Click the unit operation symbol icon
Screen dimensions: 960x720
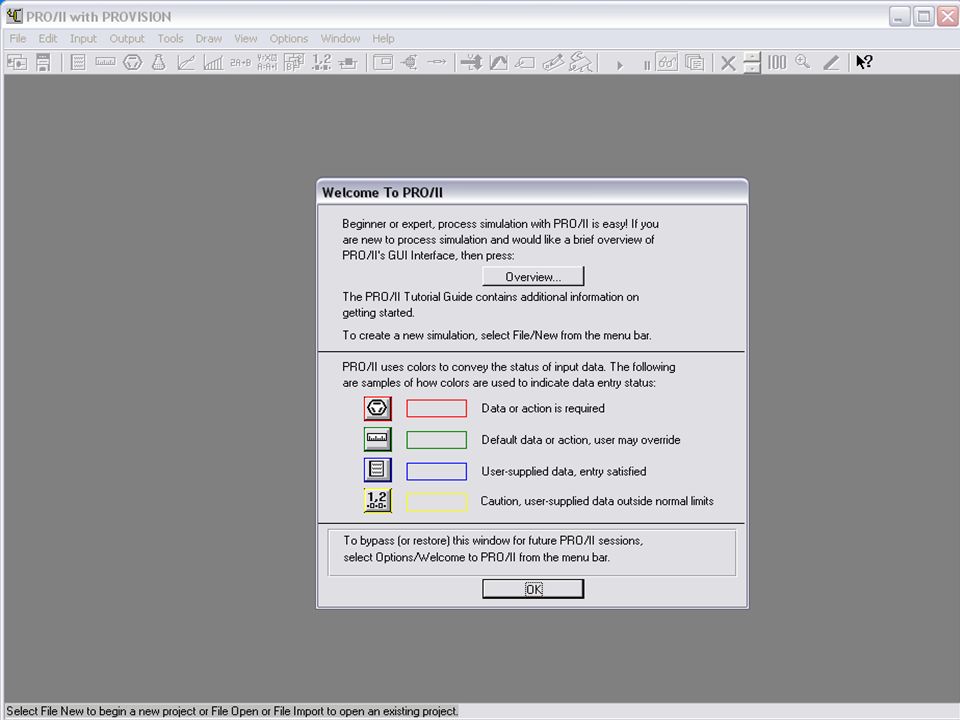coord(410,62)
